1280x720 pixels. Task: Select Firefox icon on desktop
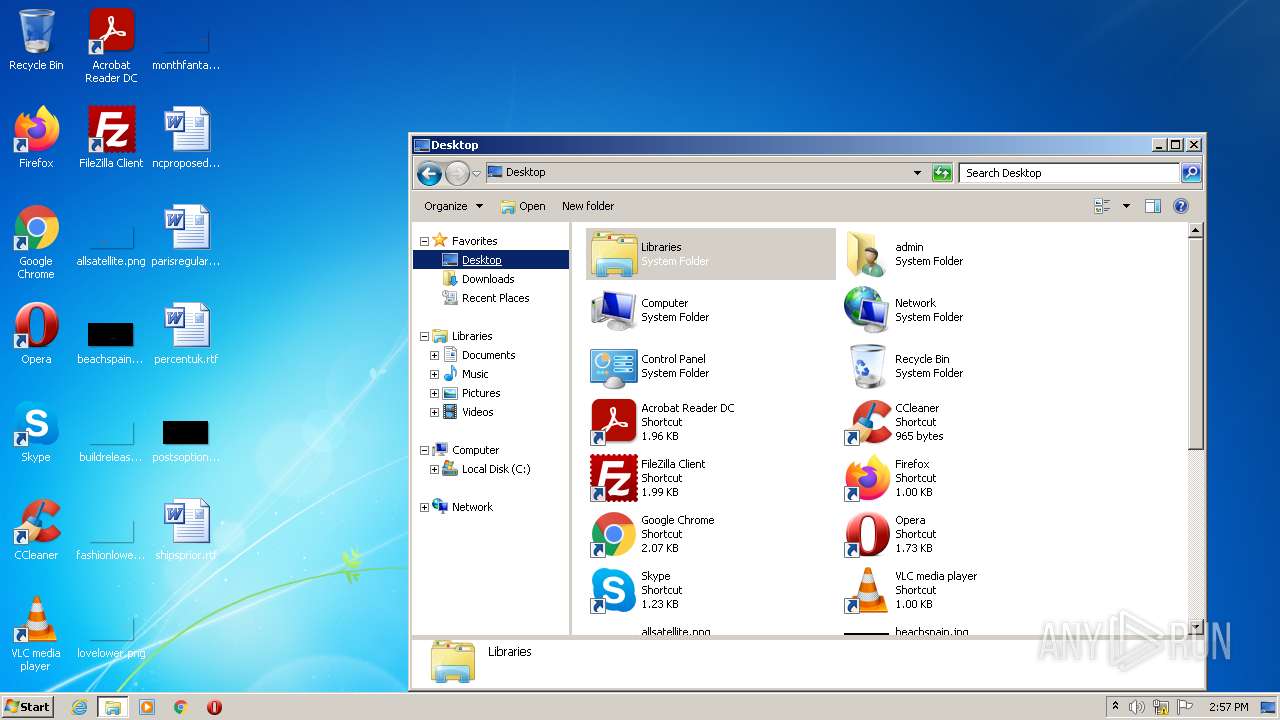pyautogui.click(x=36, y=138)
